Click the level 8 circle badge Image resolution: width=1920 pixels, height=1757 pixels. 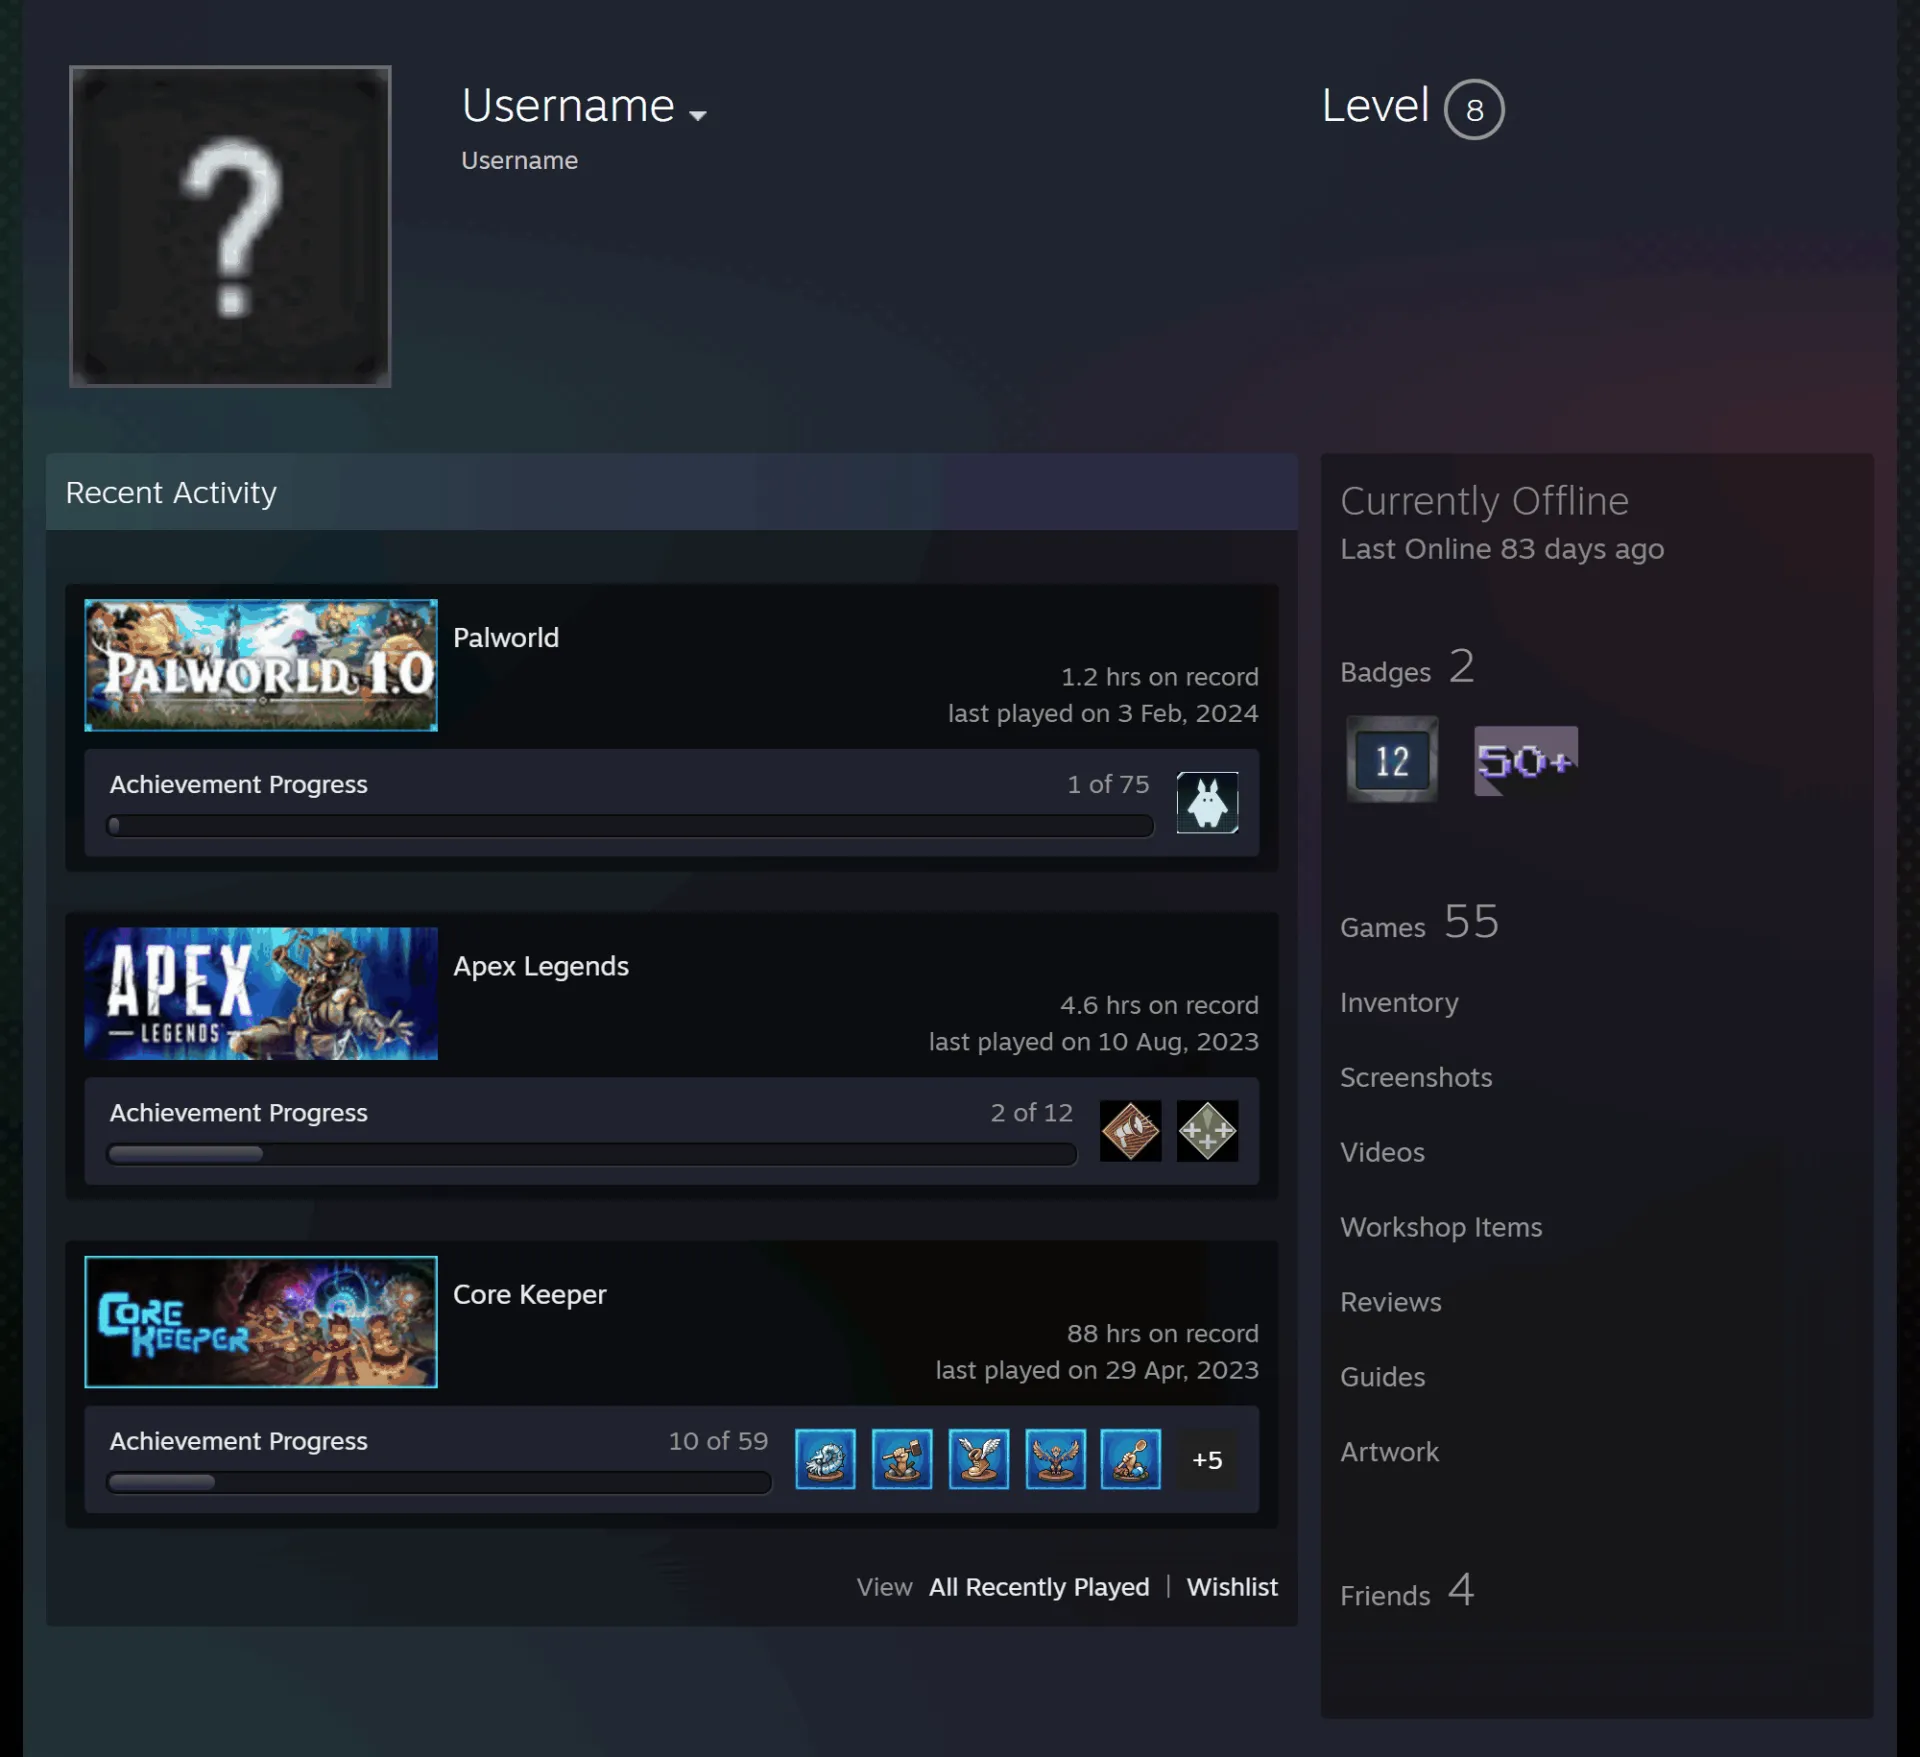tap(1474, 109)
